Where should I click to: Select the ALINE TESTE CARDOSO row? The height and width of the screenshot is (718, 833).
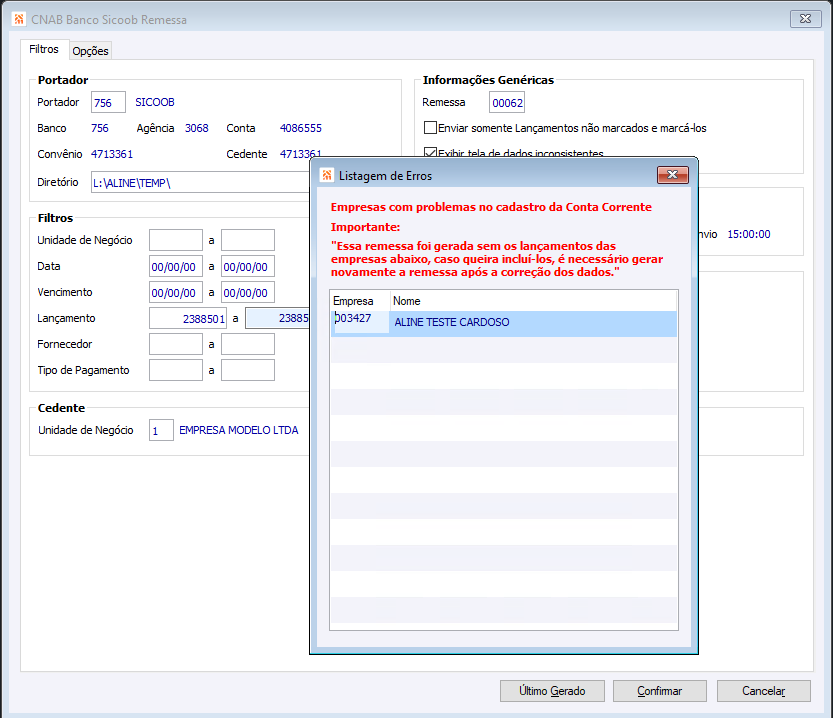(x=504, y=323)
